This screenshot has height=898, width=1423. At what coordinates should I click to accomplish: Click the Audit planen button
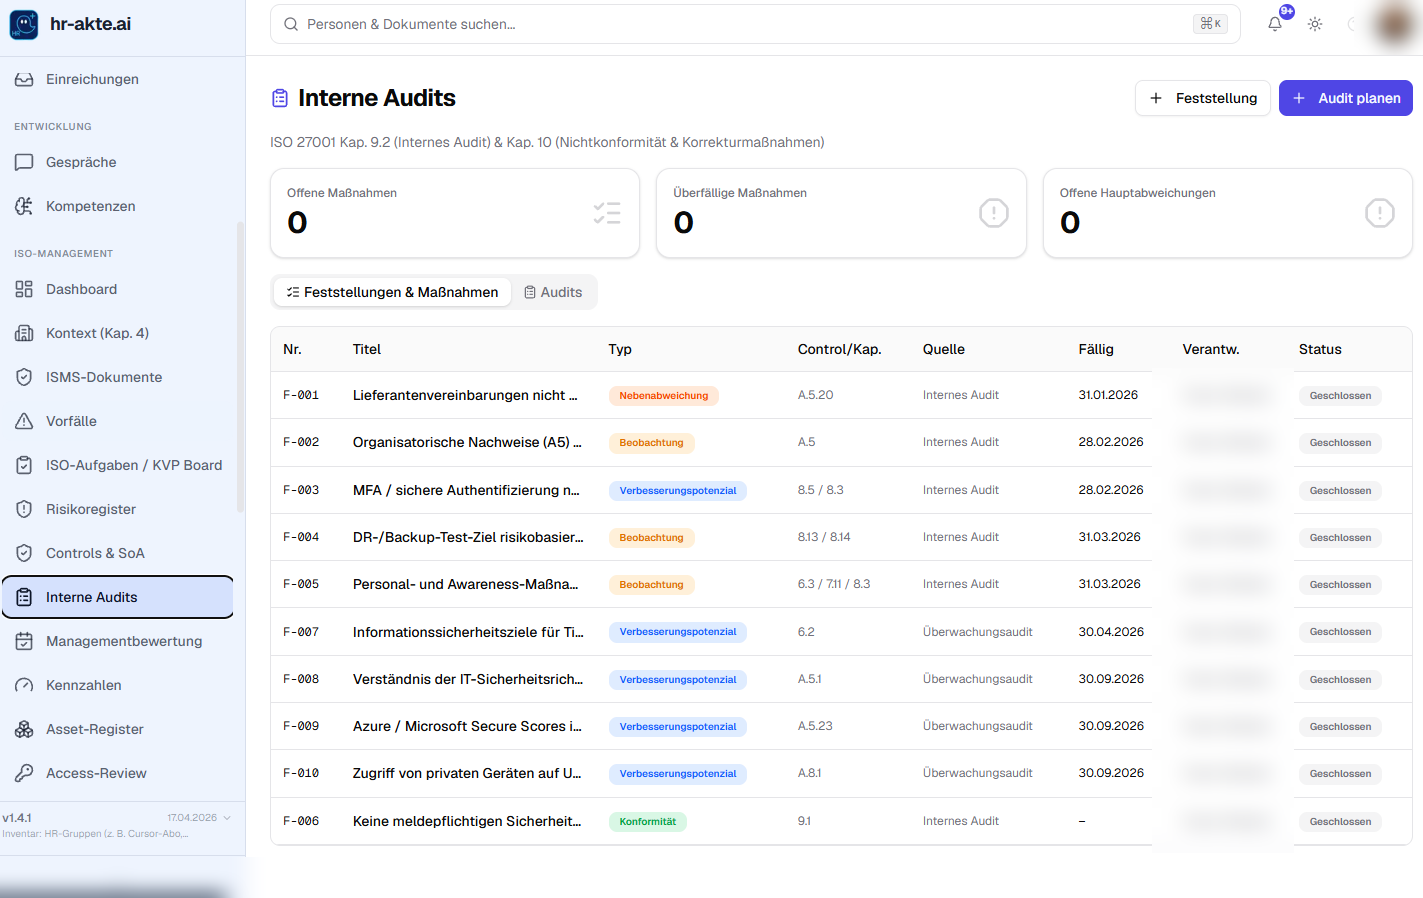[1346, 98]
